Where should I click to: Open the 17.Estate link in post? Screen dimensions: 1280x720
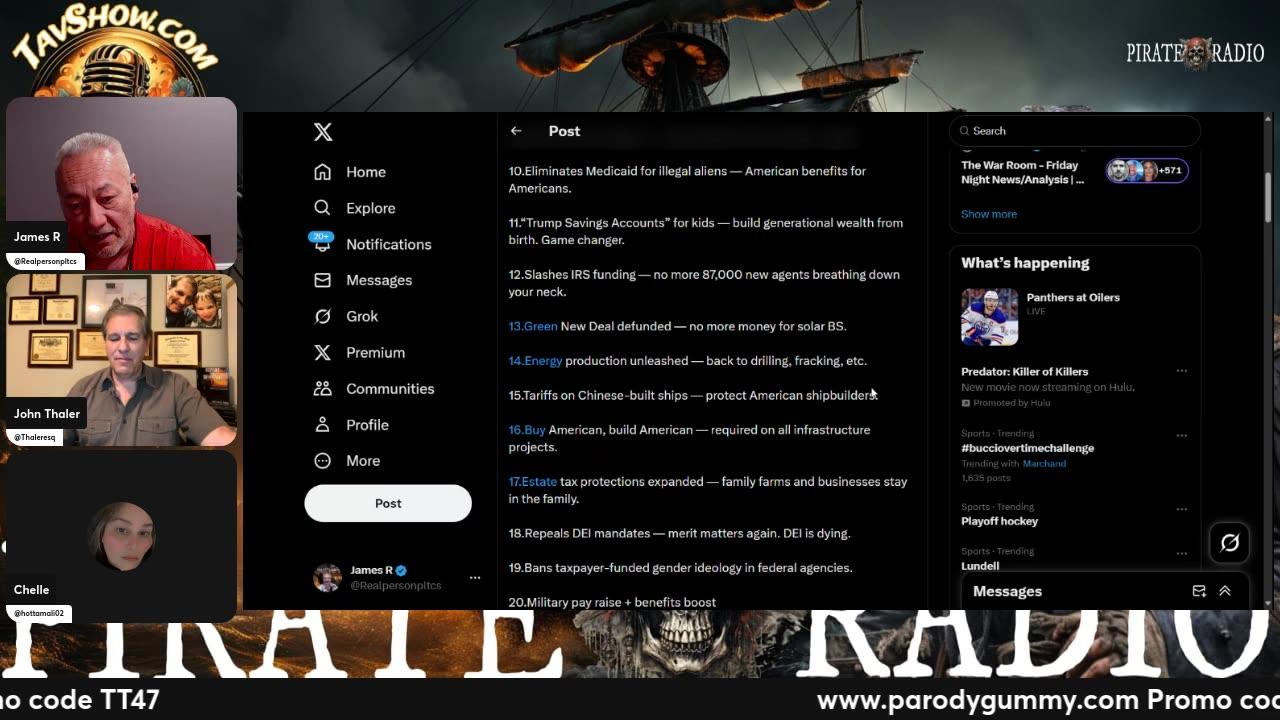click(532, 482)
